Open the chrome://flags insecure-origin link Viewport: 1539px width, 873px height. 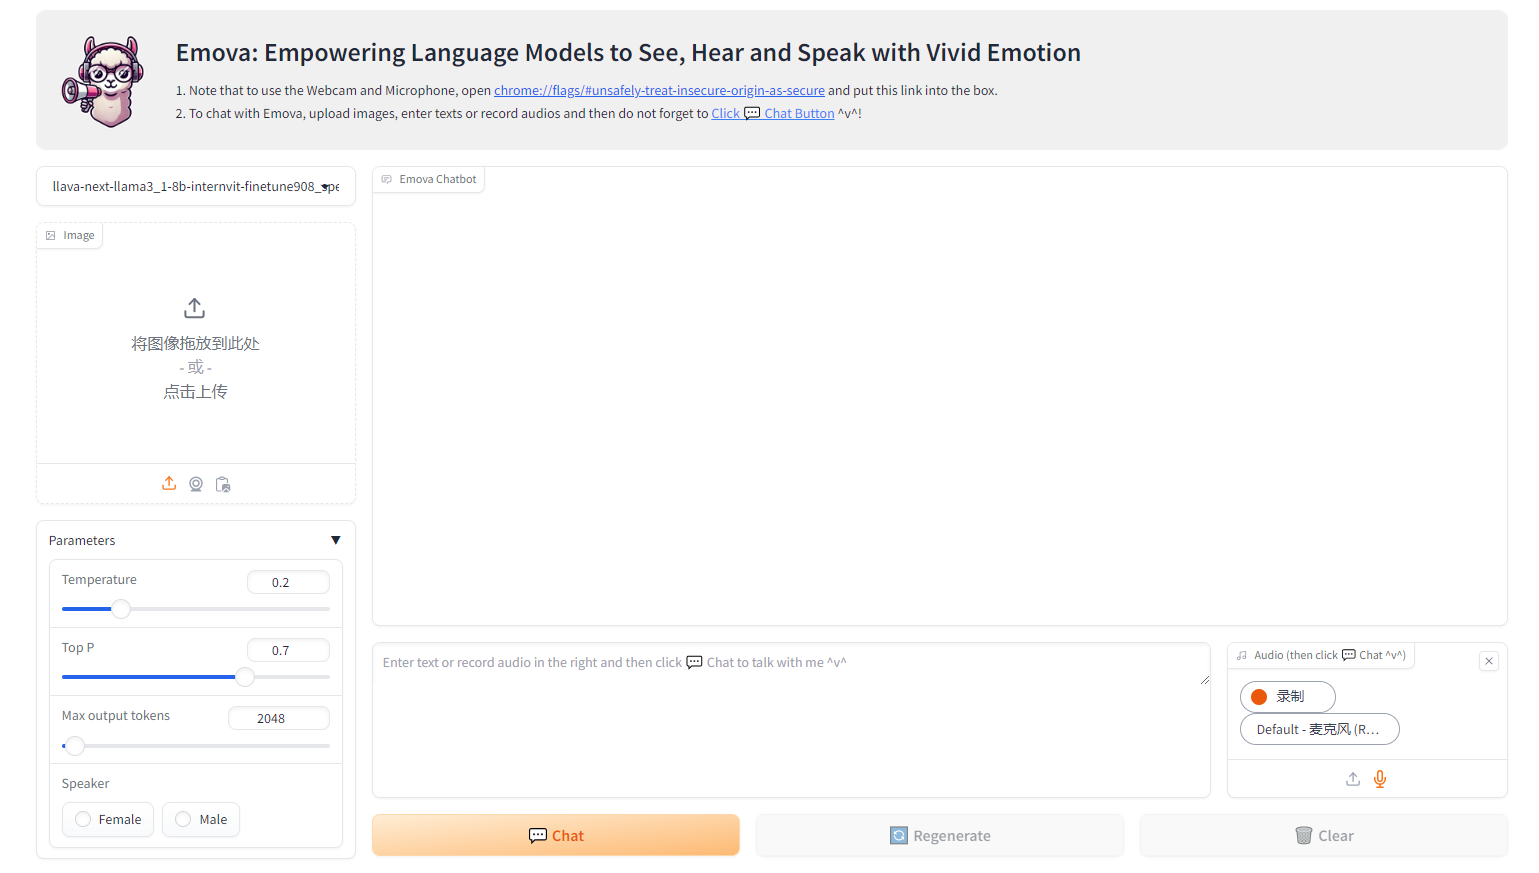coord(659,90)
